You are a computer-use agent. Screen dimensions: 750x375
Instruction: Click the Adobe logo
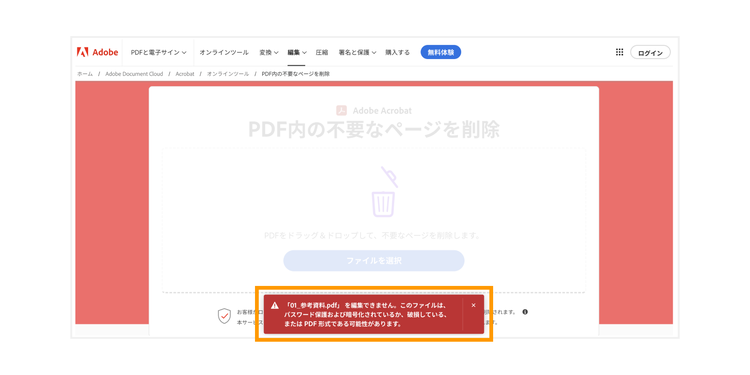(98, 52)
